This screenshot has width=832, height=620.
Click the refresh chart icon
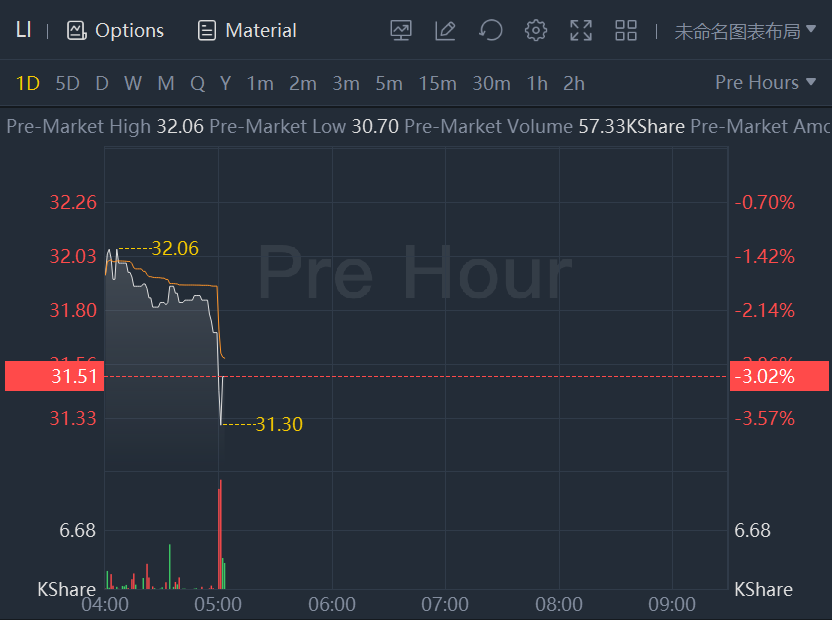[490, 30]
